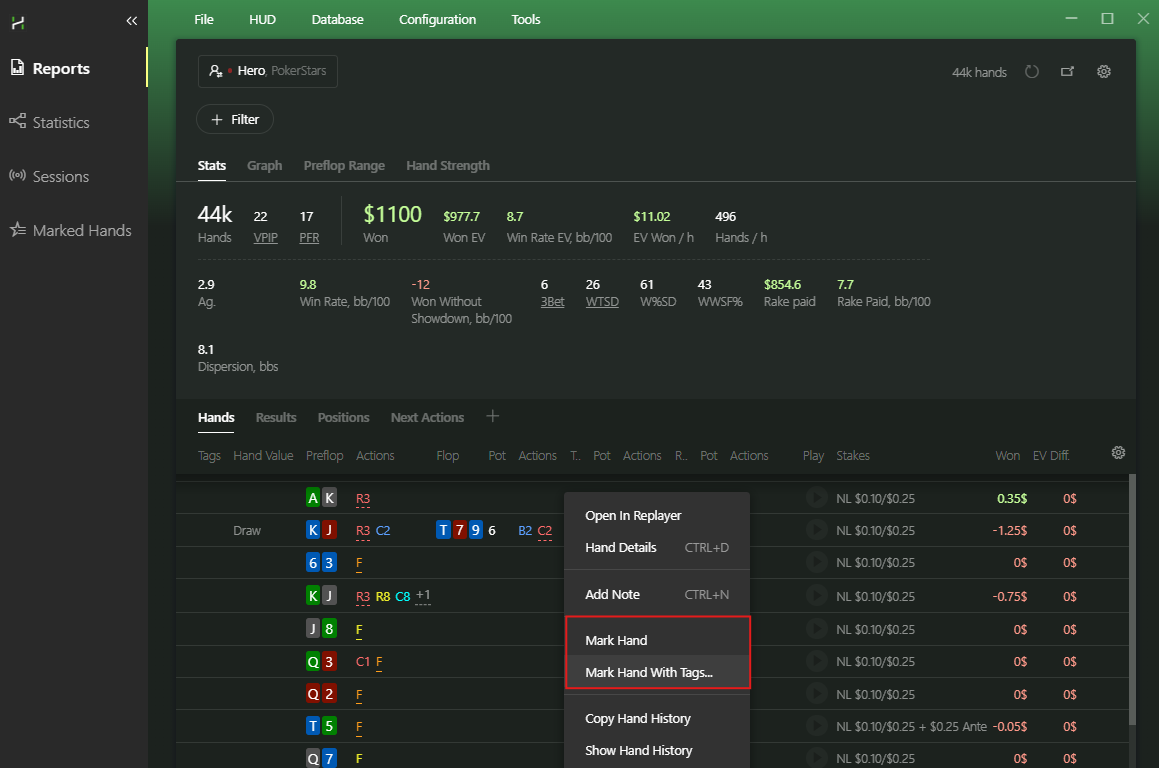Choose Mark Hand With Tags... option
Screen dimensions: 1159x768
(x=657, y=672)
